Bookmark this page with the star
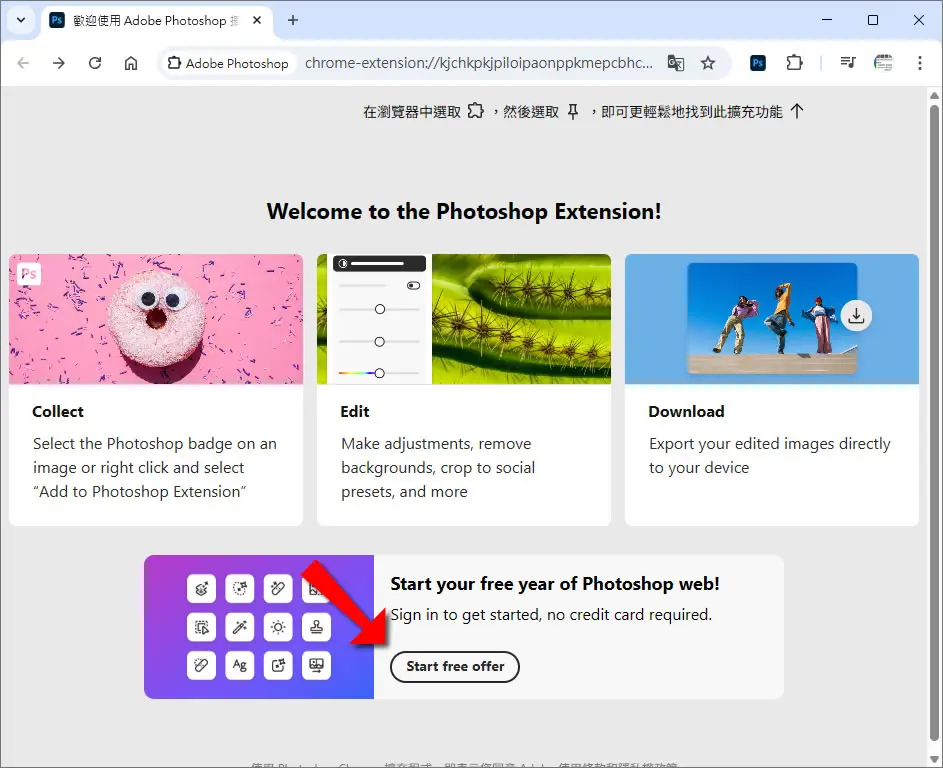This screenshot has height=768, width=943. [708, 63]
